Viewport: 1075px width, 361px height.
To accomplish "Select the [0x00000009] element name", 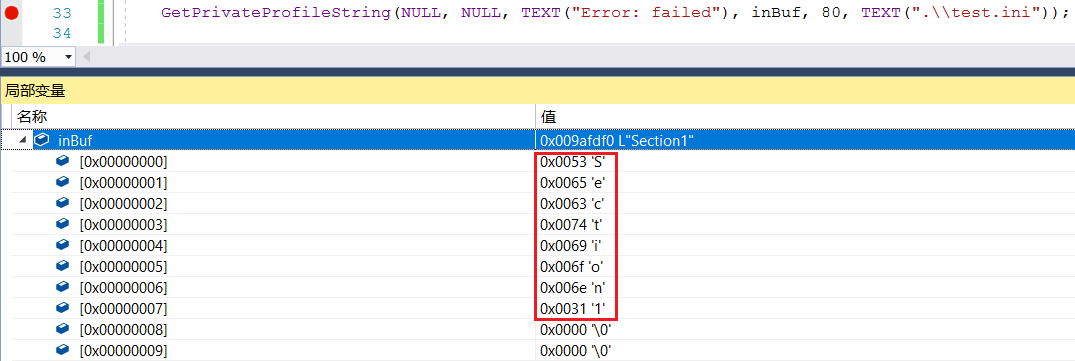I will 123,351.
